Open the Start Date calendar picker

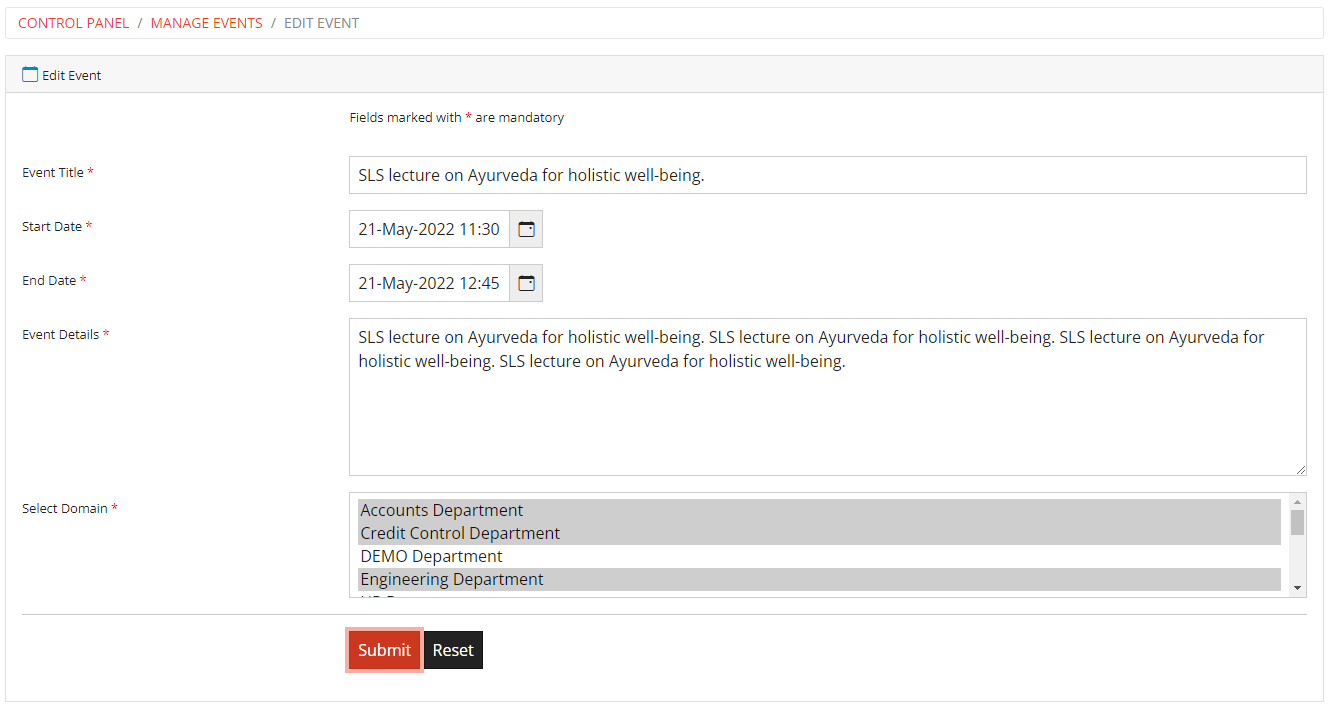[x=526, y=229]
